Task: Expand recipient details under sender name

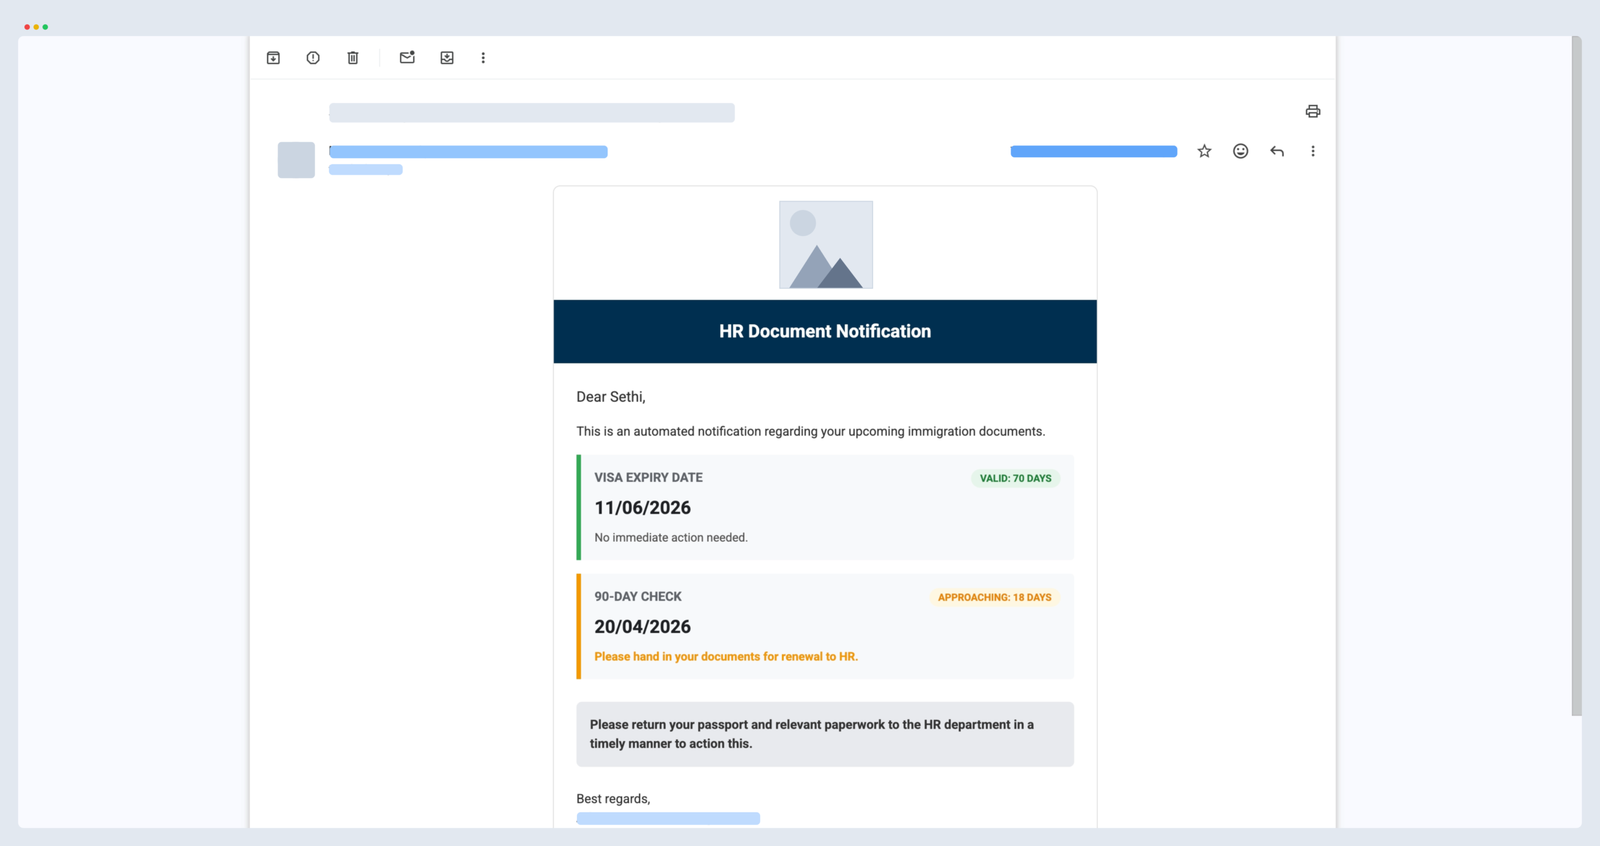Action: click(366, 170)
